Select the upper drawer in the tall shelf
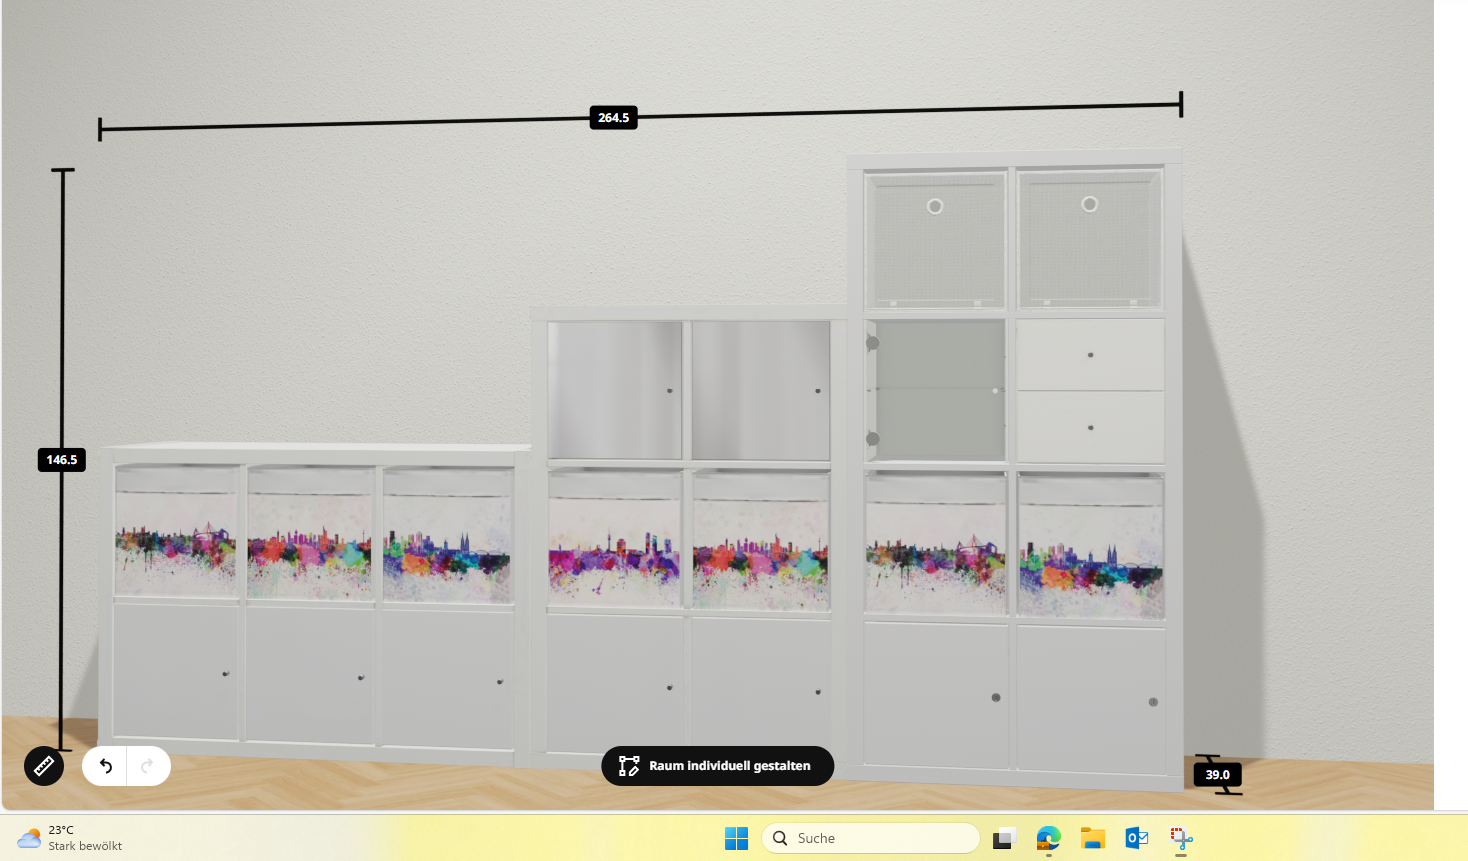 (1090, 355)
